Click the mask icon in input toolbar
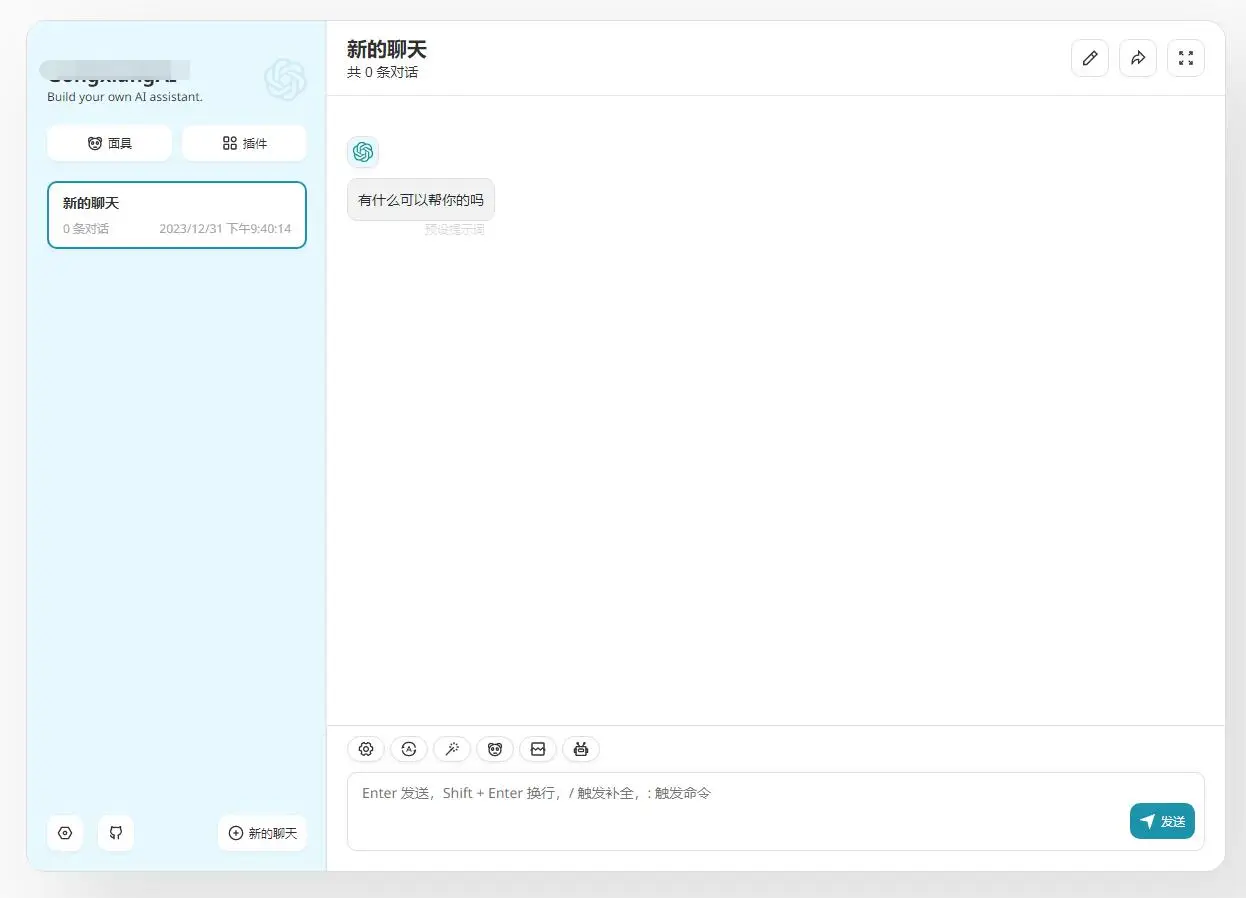 coord(495,749)
